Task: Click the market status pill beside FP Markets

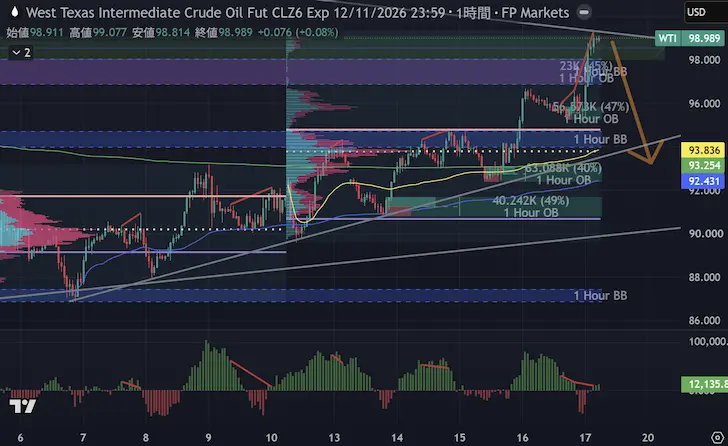Action: [584, 12]
